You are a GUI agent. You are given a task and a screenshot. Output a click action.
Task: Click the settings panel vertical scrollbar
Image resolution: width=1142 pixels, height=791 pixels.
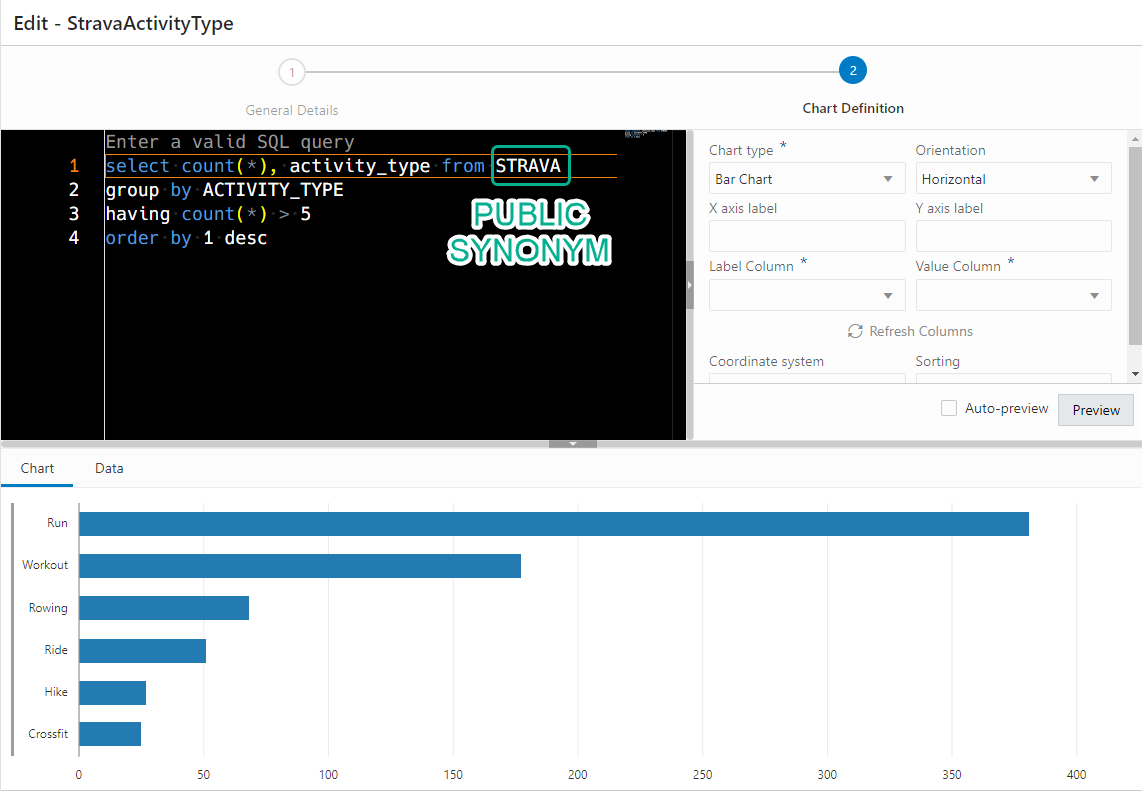click(1135, 246)
